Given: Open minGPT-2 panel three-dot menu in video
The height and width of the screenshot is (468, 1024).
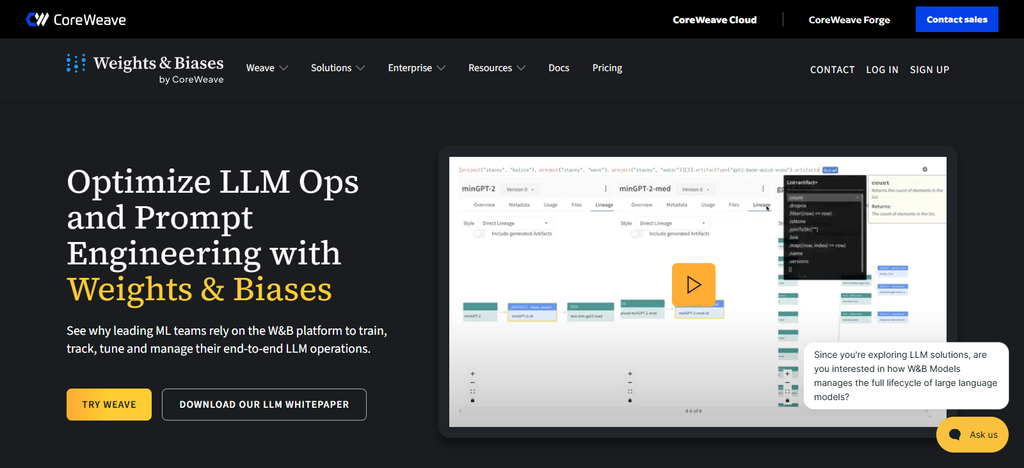Looking at the screenshot, I should point(605,189).
